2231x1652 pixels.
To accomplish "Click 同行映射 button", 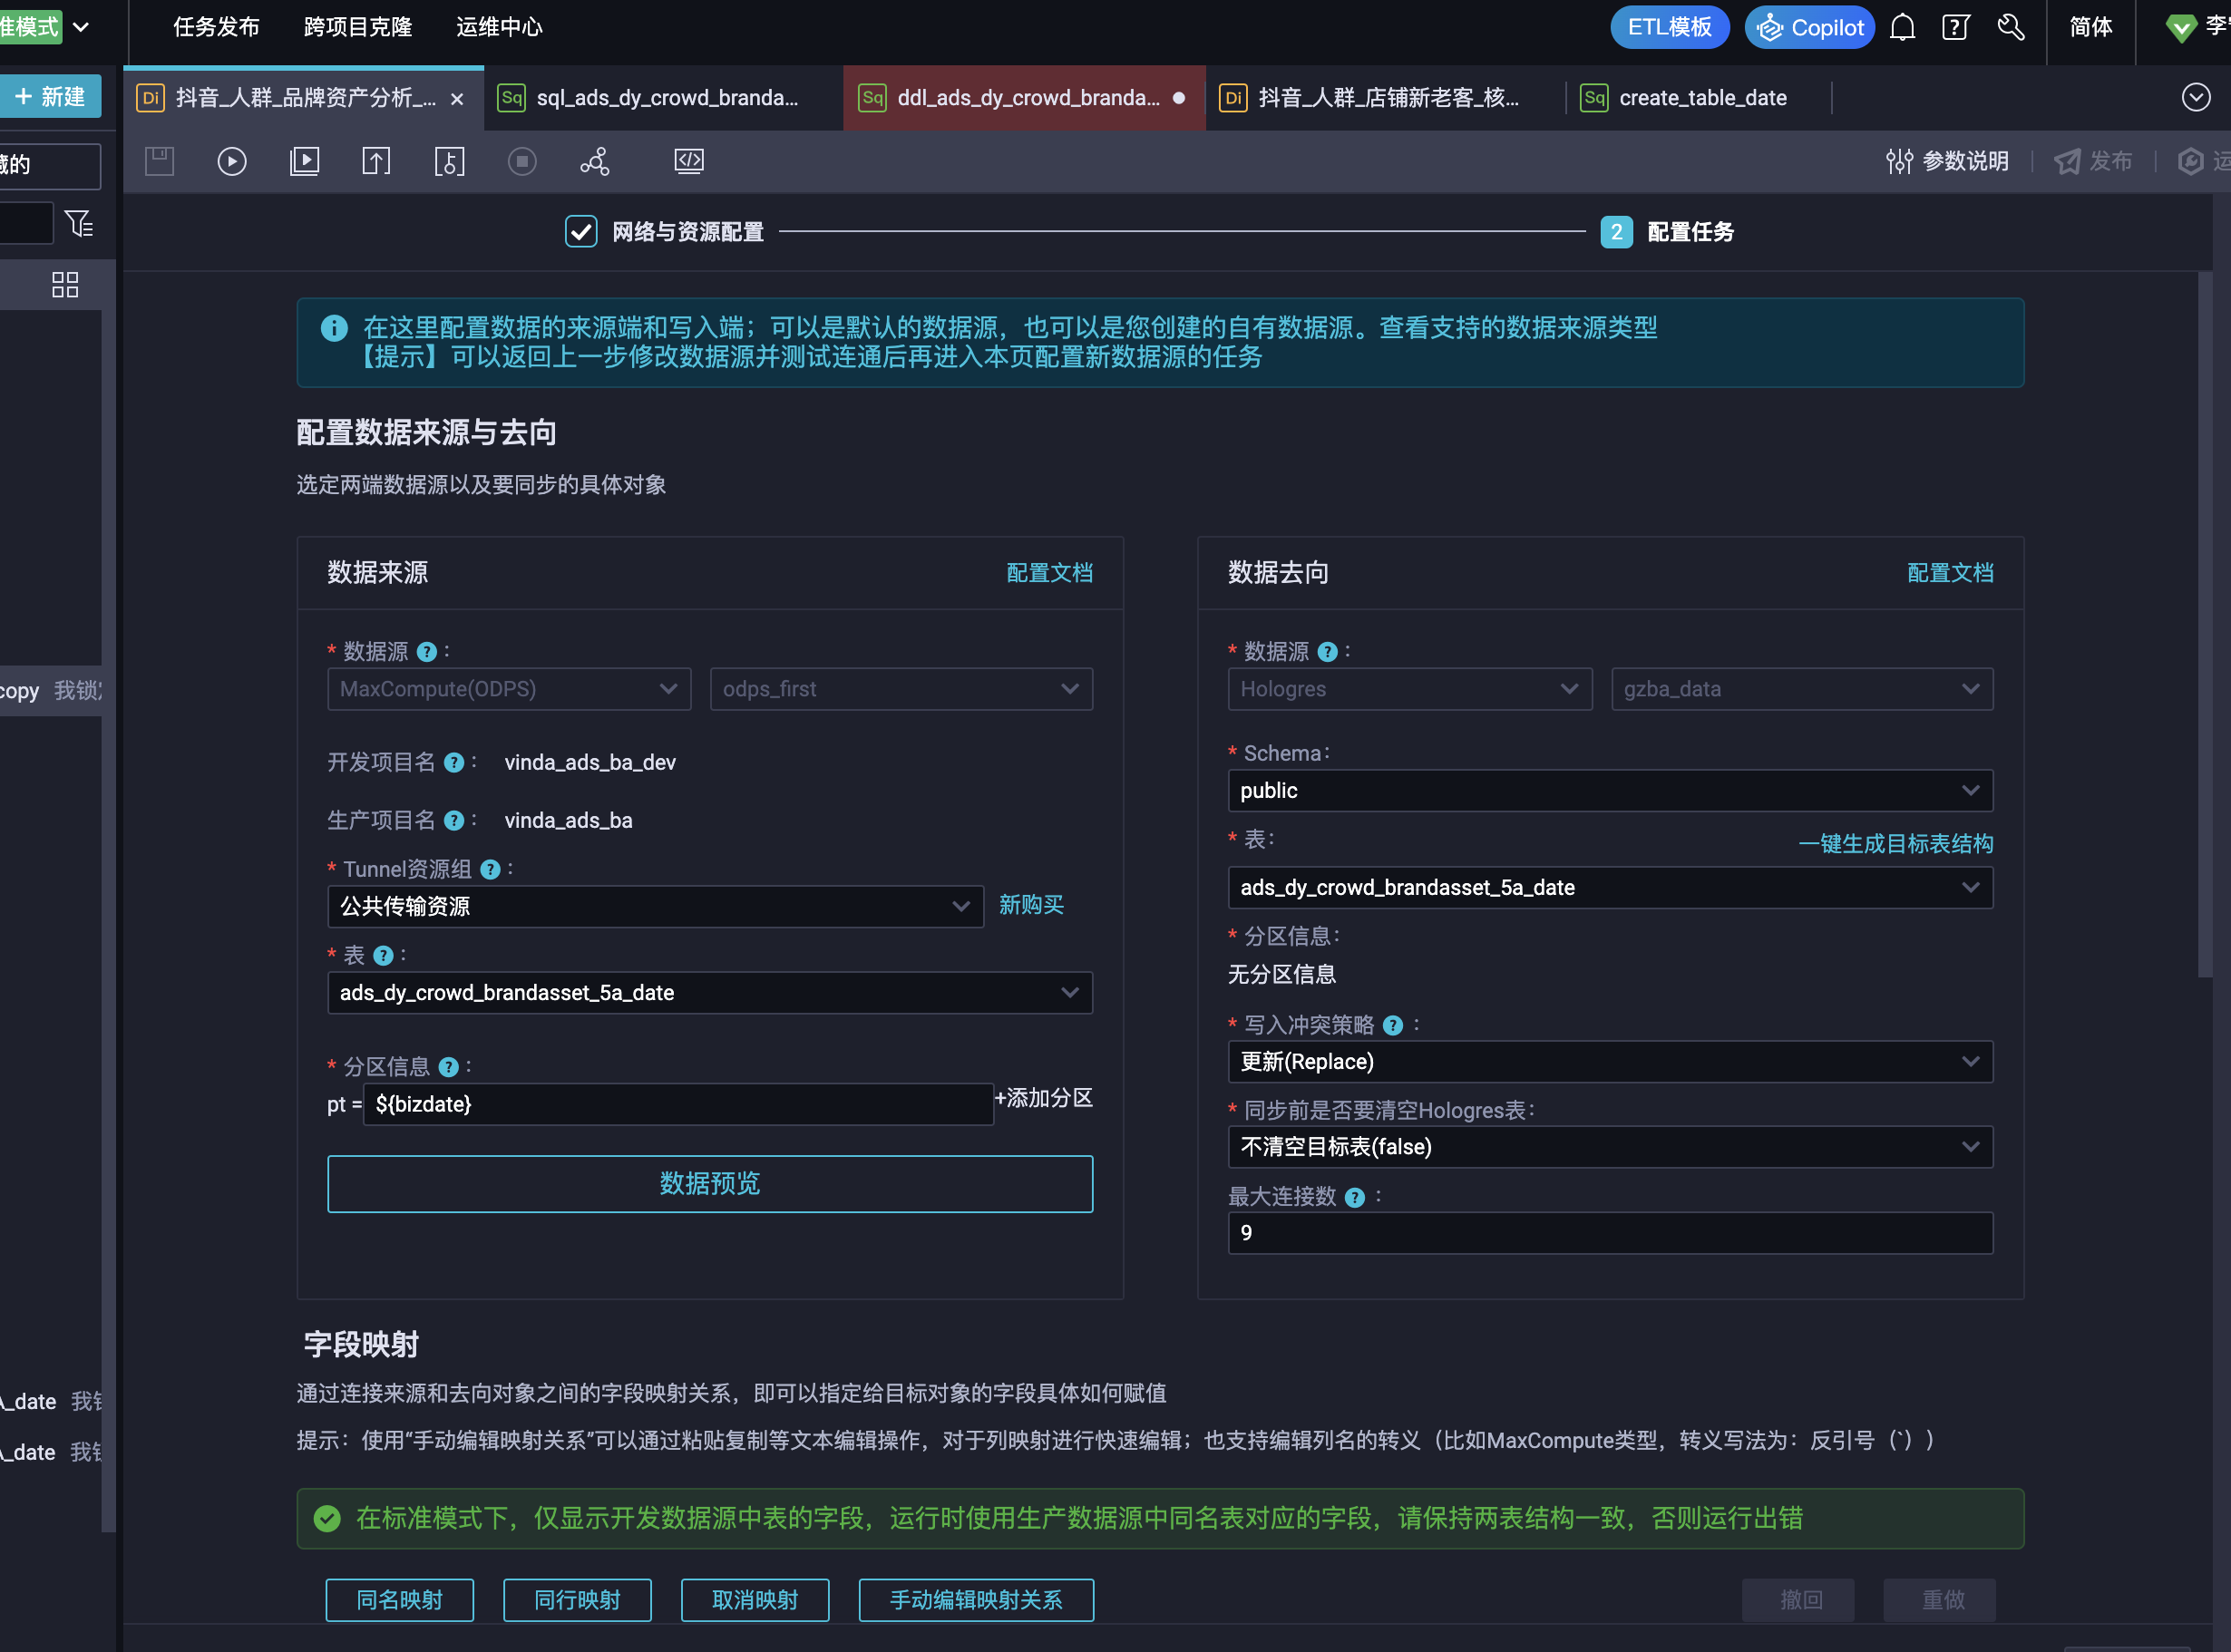I will [577, 1600].
